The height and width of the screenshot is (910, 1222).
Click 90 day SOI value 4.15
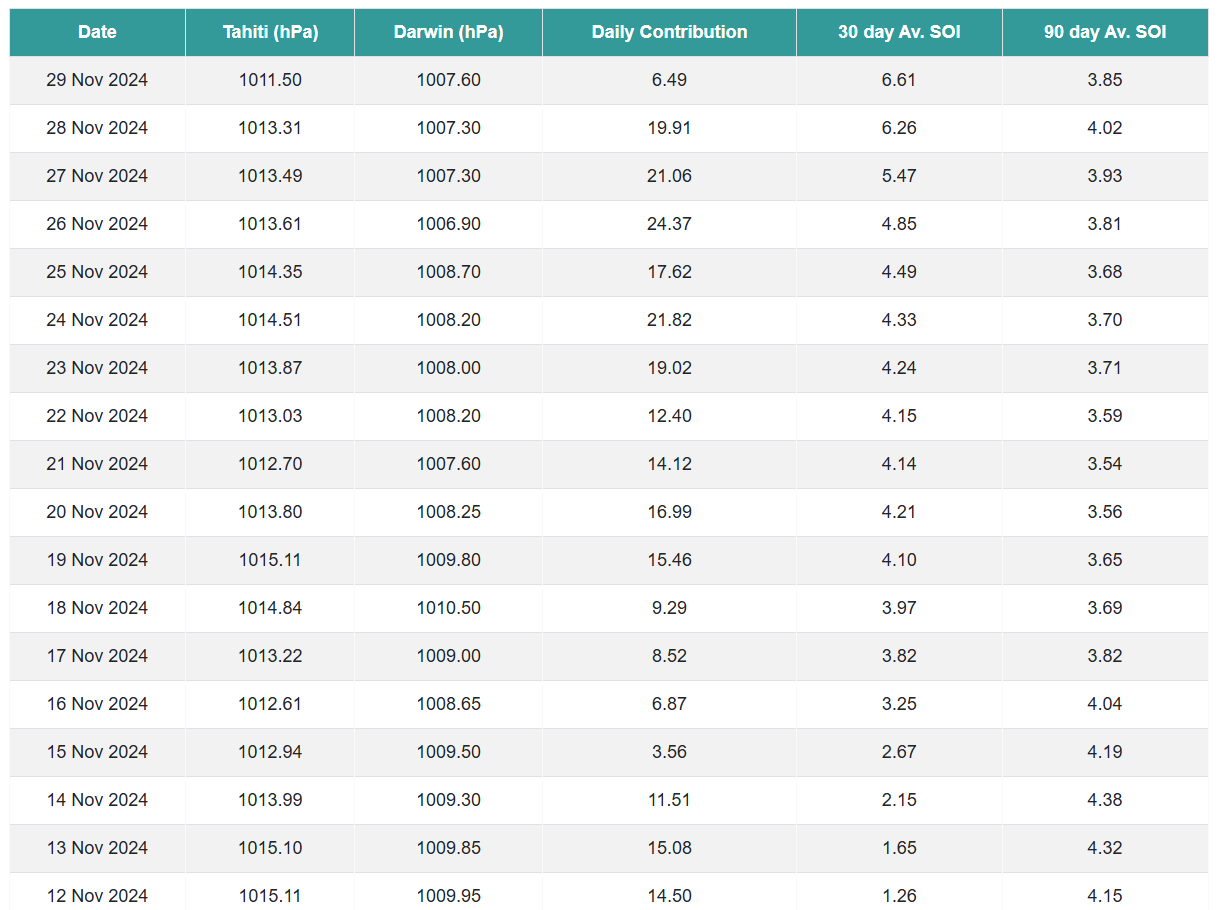click(1105, 896)
